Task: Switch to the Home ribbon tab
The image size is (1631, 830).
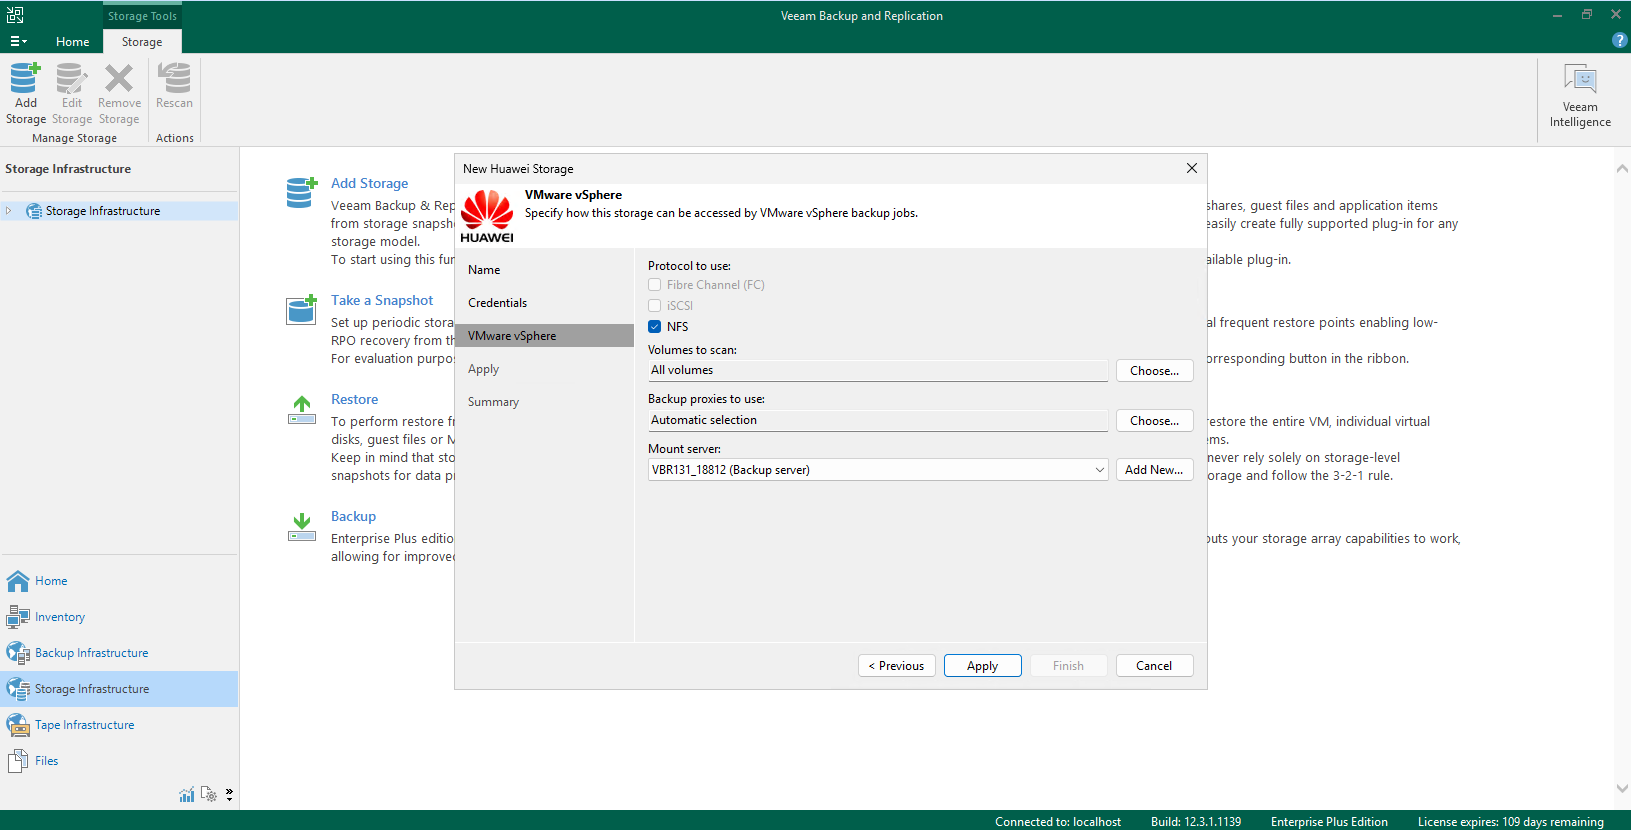Action: tap(72, 42)
